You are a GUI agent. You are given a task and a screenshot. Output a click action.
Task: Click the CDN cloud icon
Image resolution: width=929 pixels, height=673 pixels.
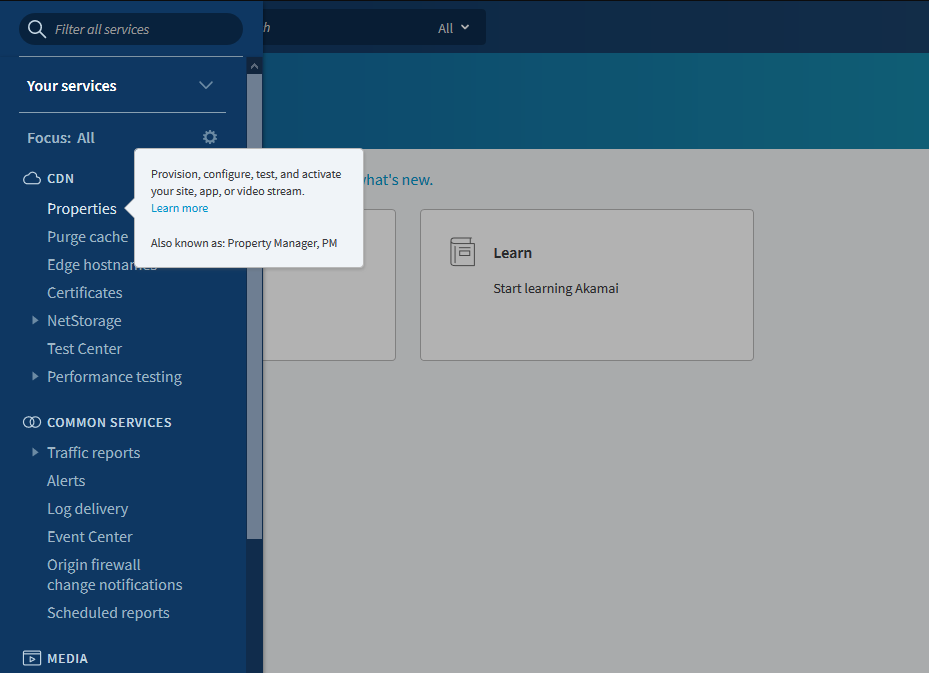tap(31, 179)
